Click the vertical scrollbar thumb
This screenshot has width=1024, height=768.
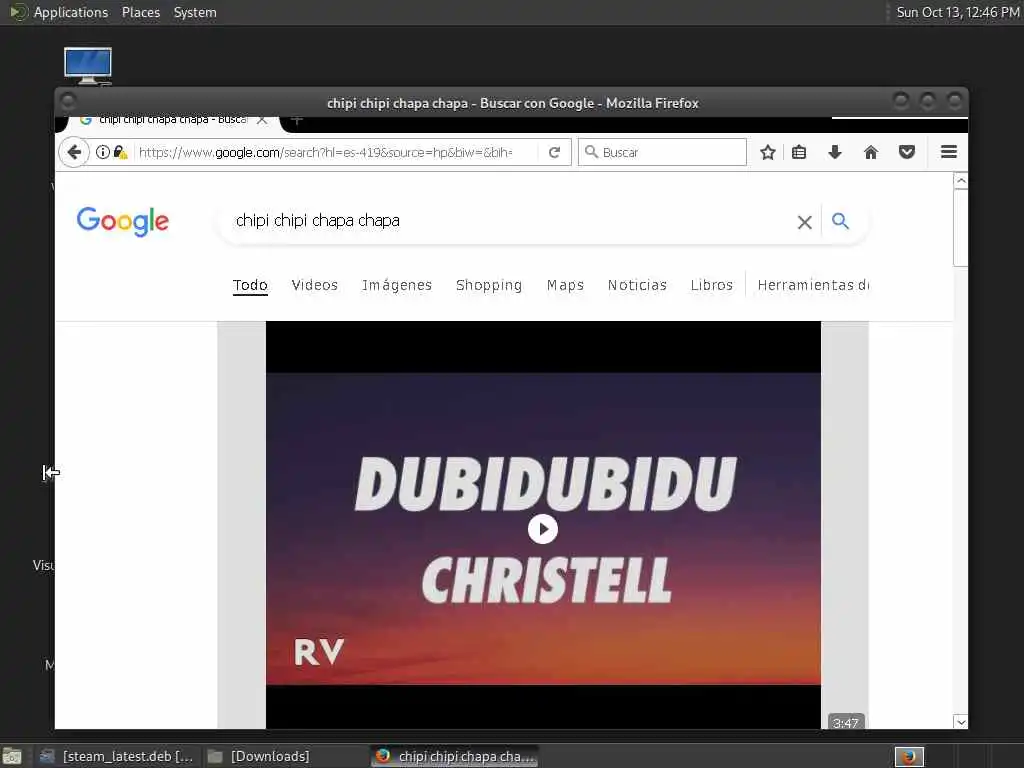961,228
